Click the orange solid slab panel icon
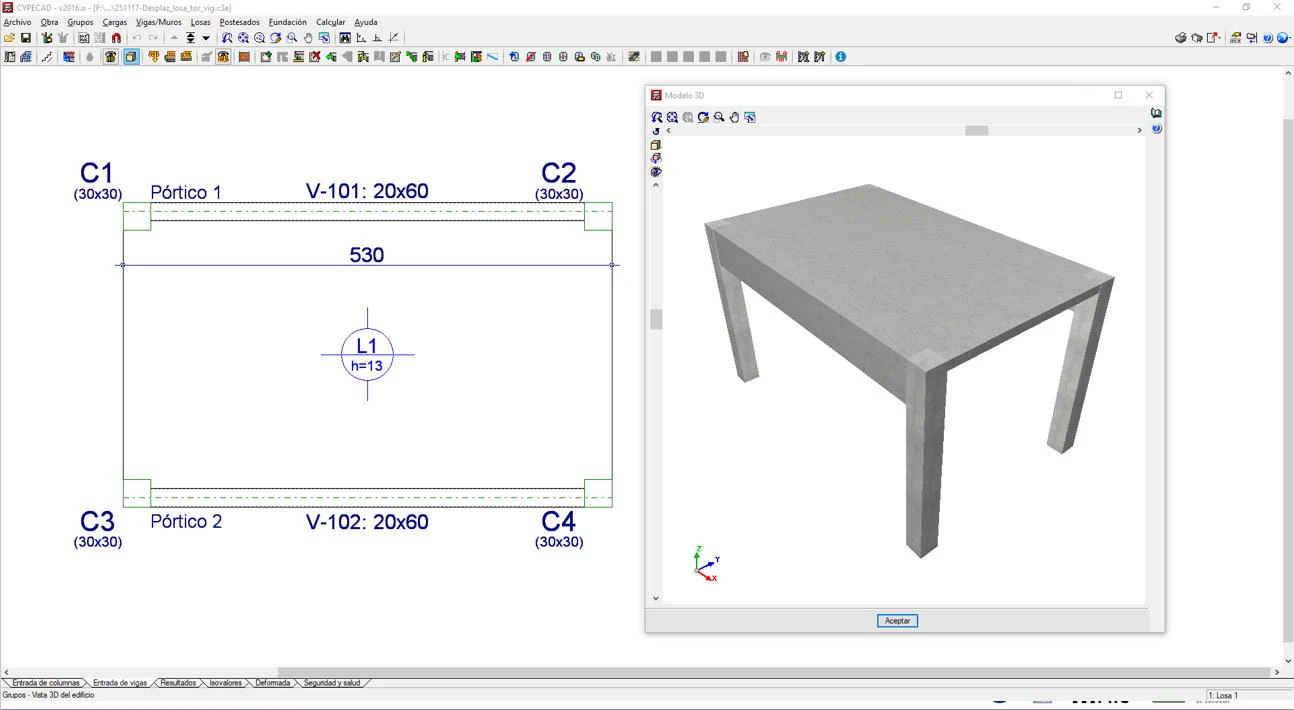The width and height of the screenshot is (1294, 710). tap(244, 57)
